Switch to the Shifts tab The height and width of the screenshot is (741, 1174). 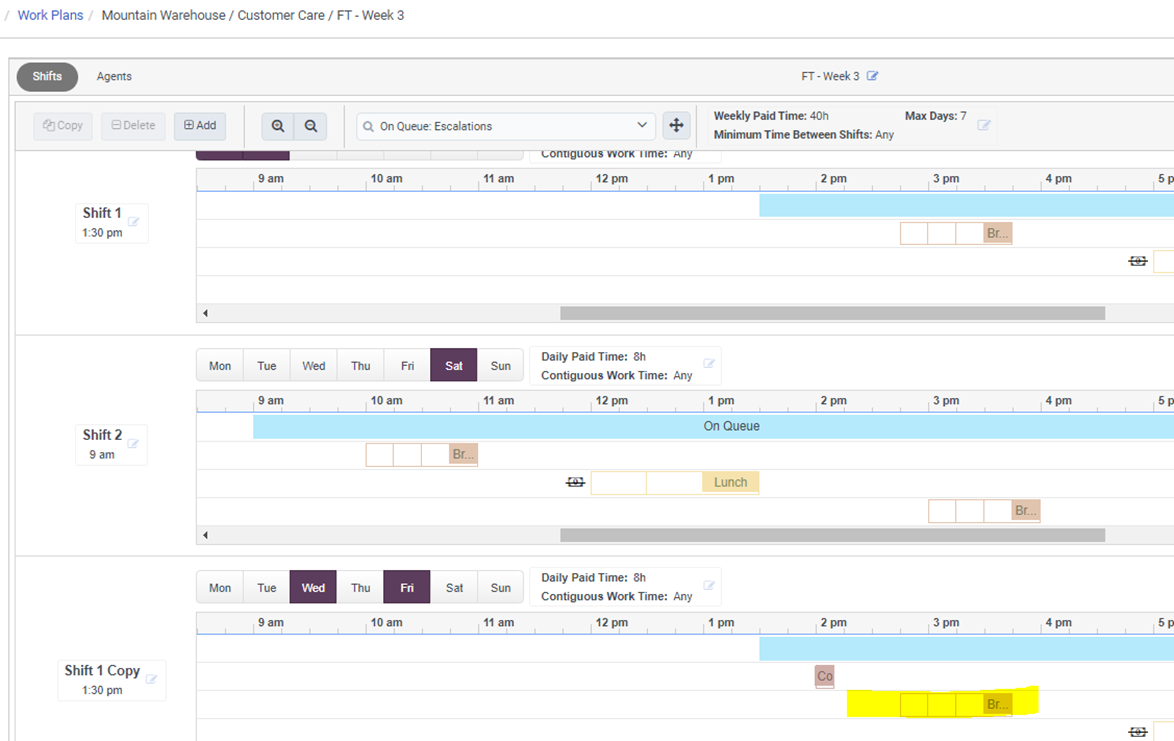47,76
